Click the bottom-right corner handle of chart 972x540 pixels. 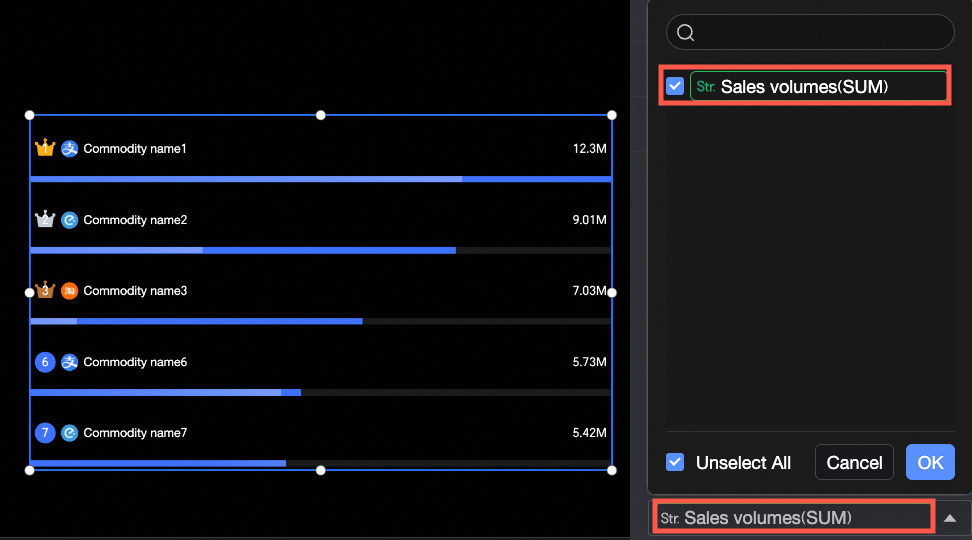point(612,471)
